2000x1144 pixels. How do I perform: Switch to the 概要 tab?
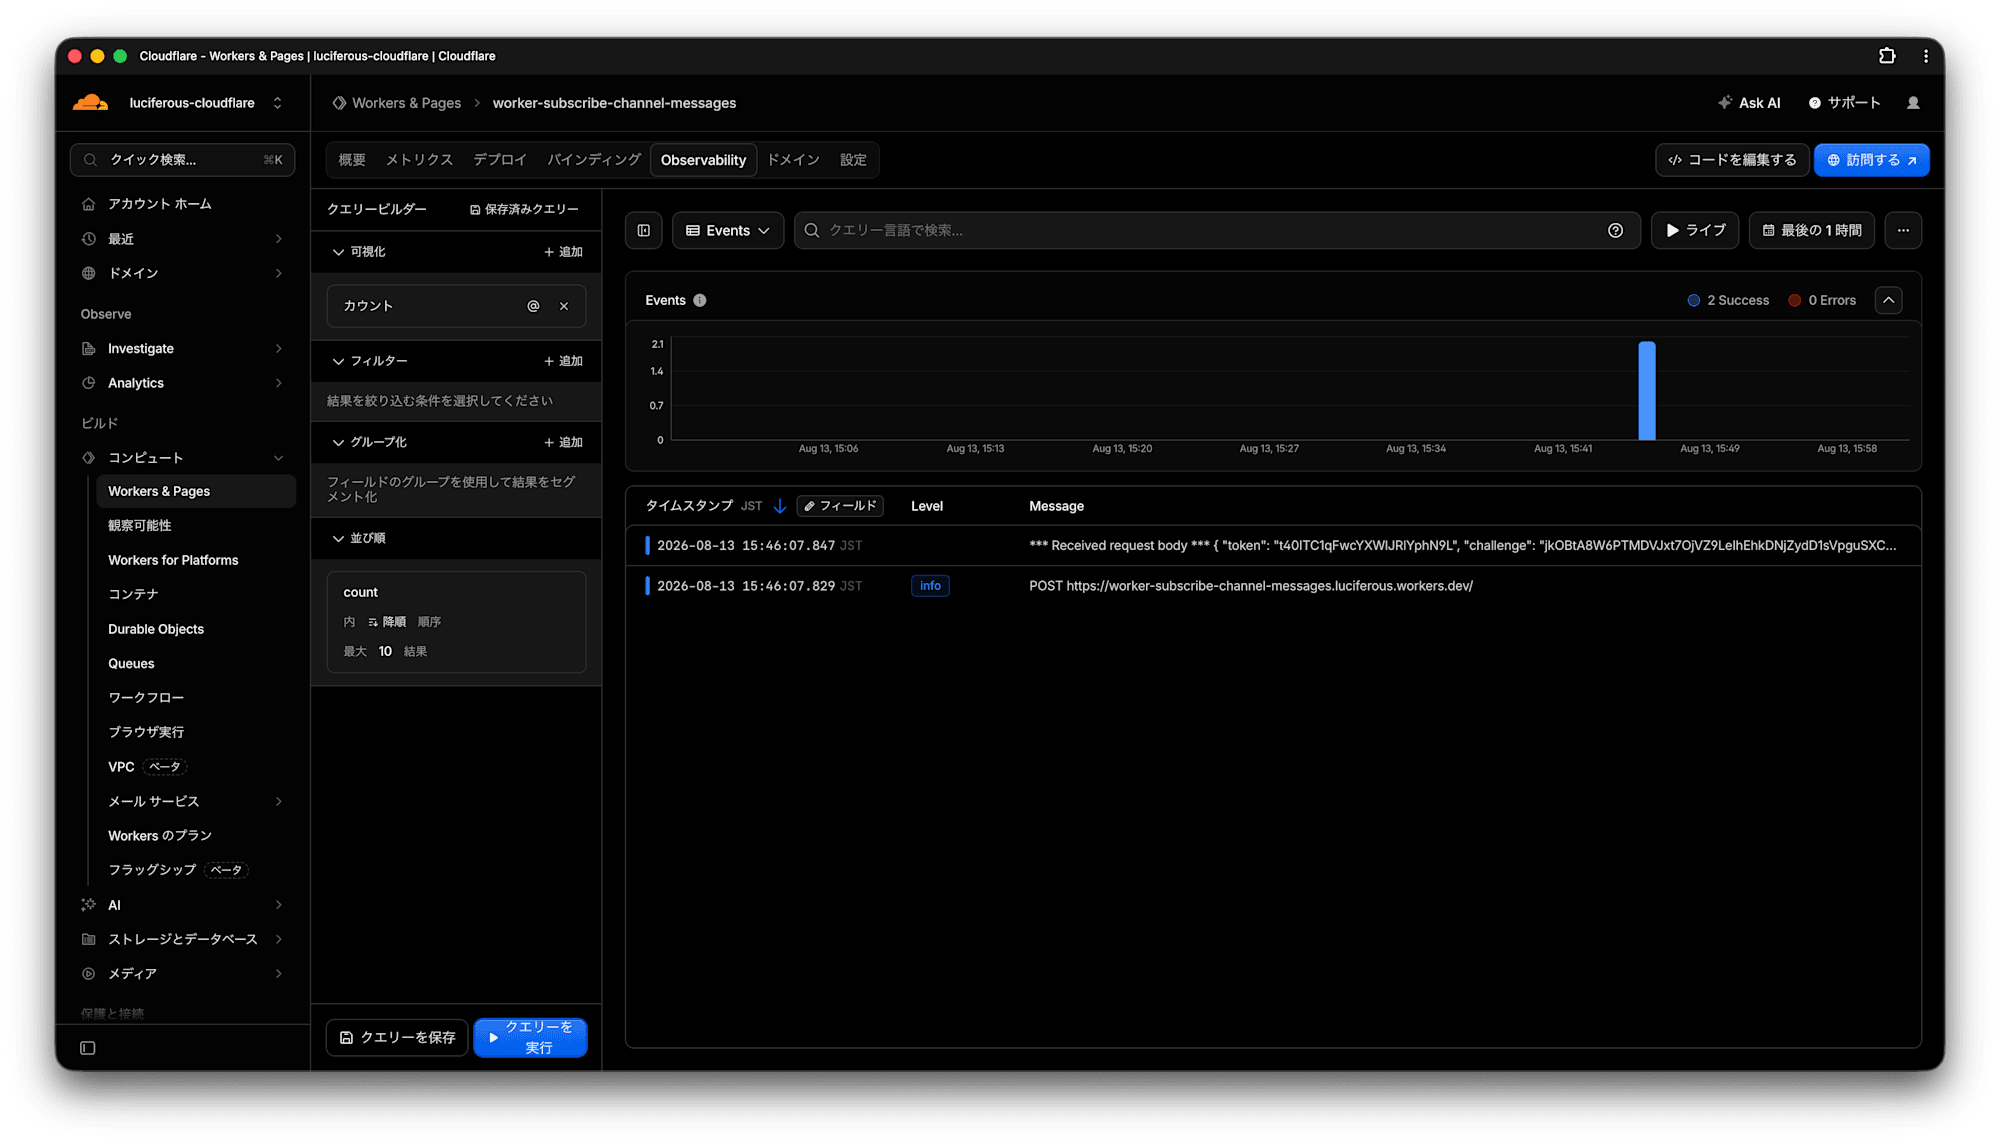[x=352, y=160]
